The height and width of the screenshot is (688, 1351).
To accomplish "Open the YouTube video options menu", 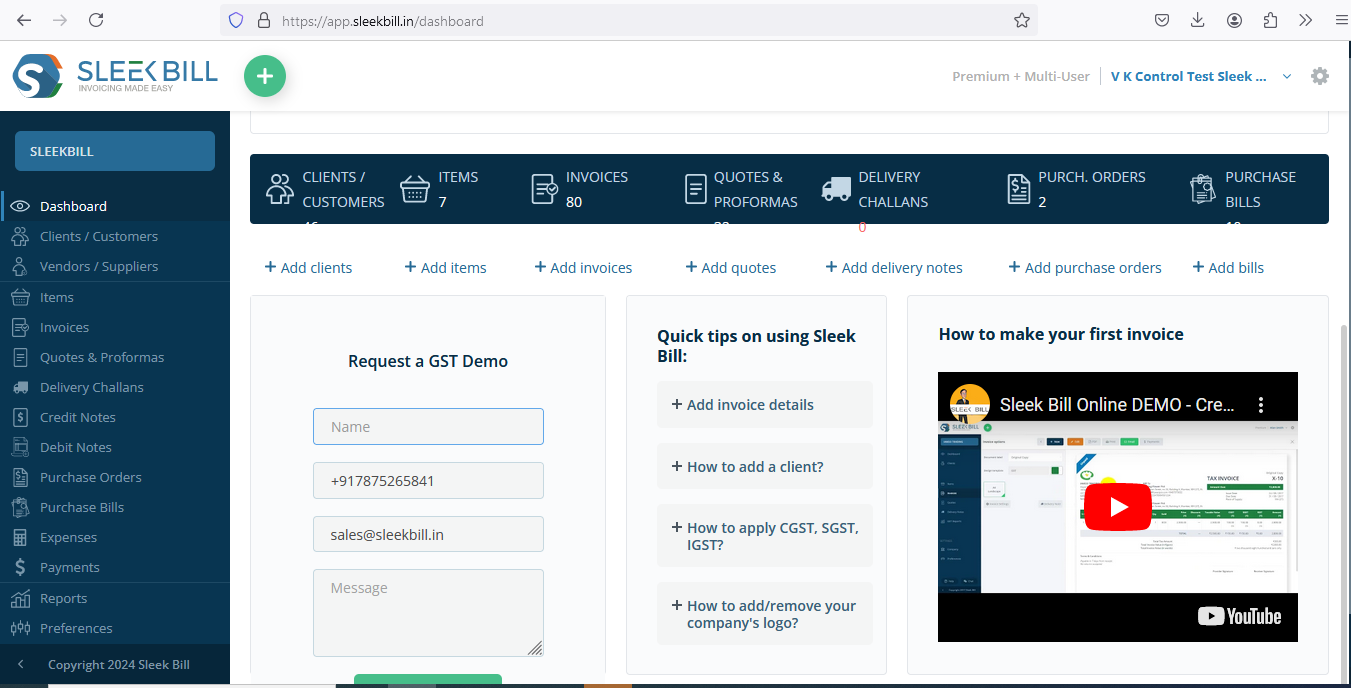I will tap(1261, 405).
